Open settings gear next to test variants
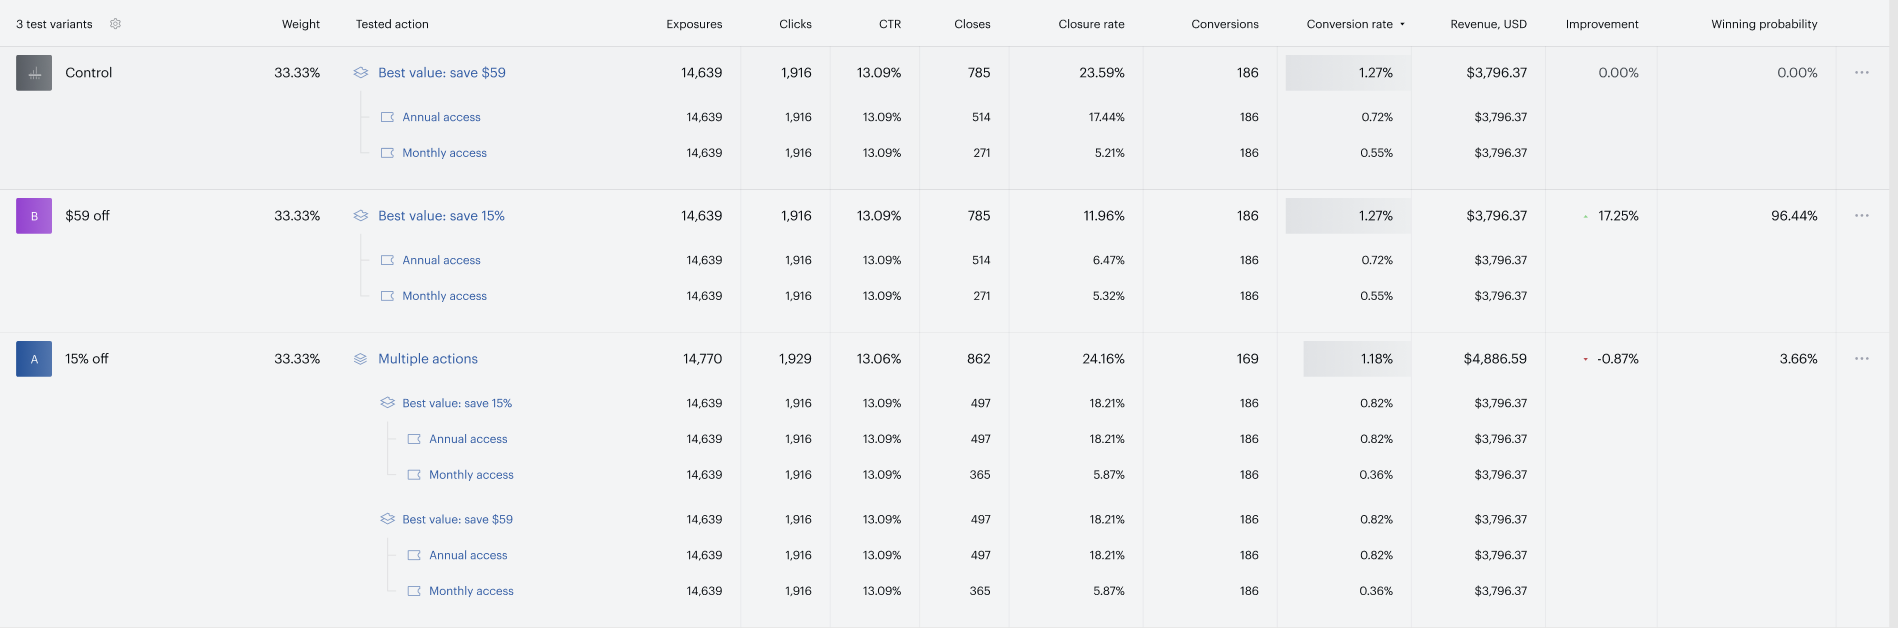 115,24
